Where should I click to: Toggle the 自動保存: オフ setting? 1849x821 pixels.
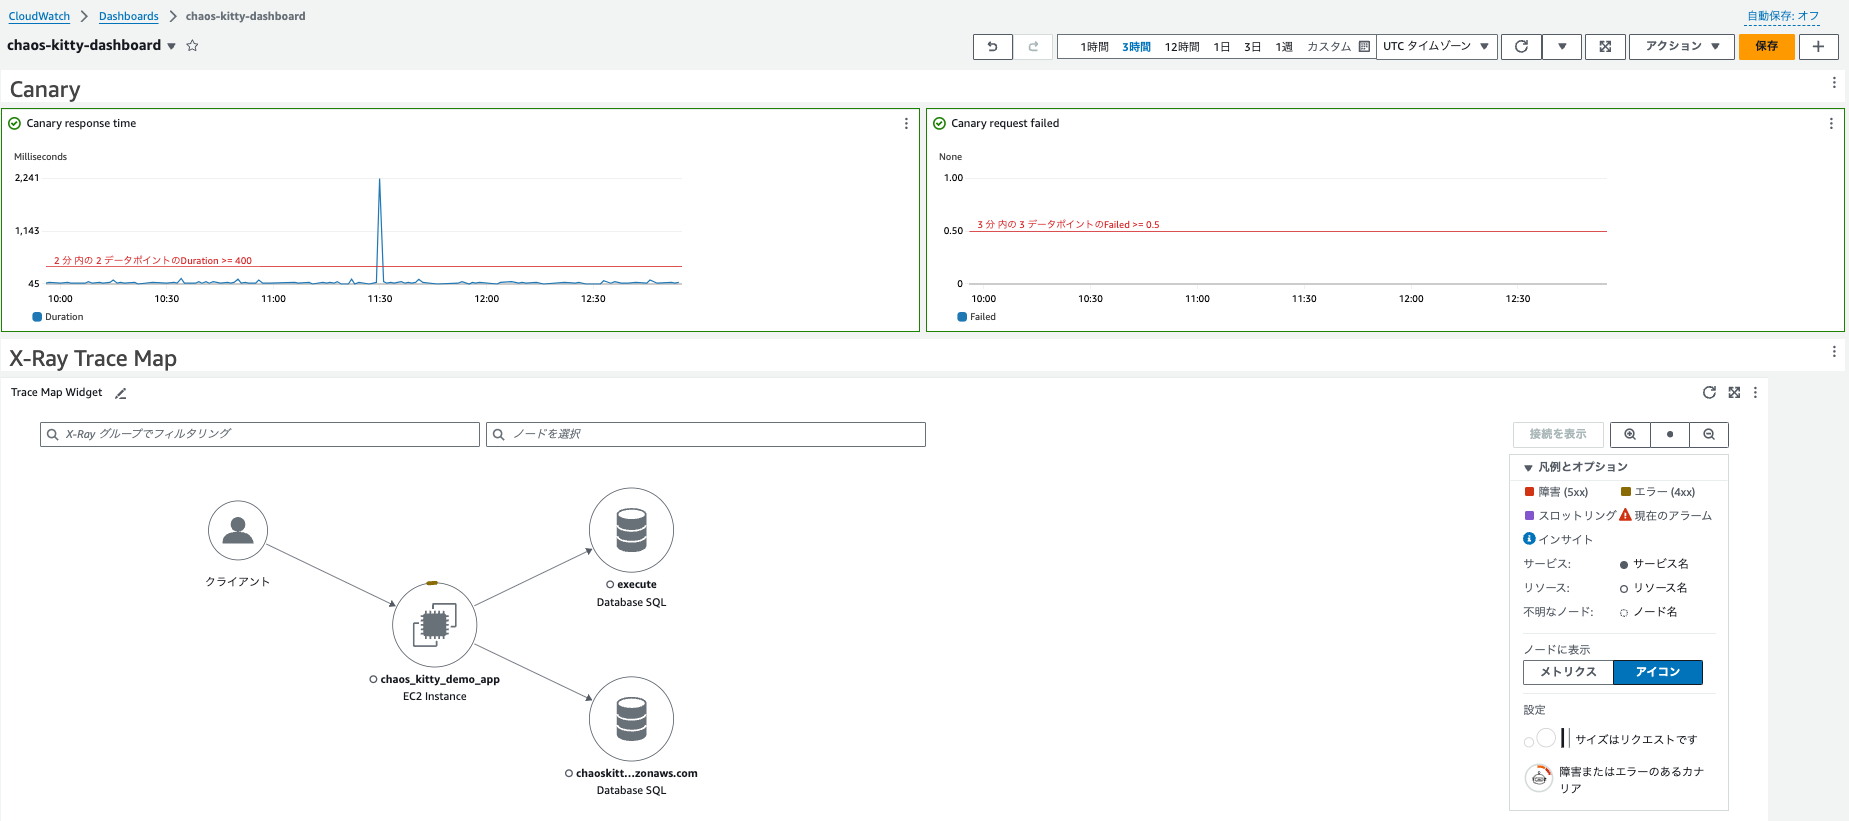click(1782, 16)
